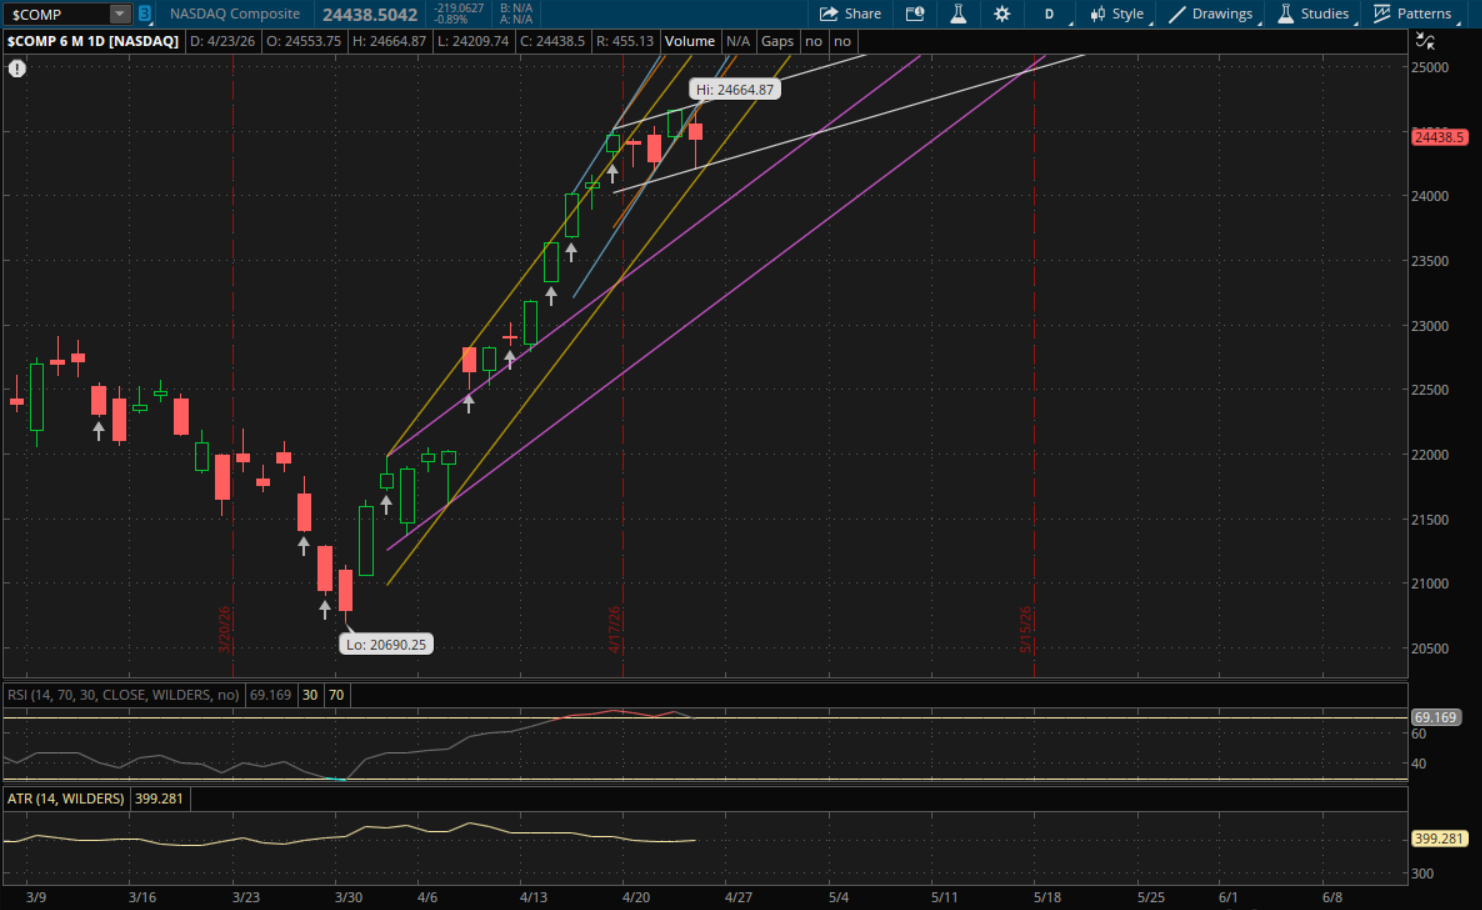Viewport: 1482px width, 910px height.
Task: Toggle the Volume label in chart header
Action: coord(689,41)
